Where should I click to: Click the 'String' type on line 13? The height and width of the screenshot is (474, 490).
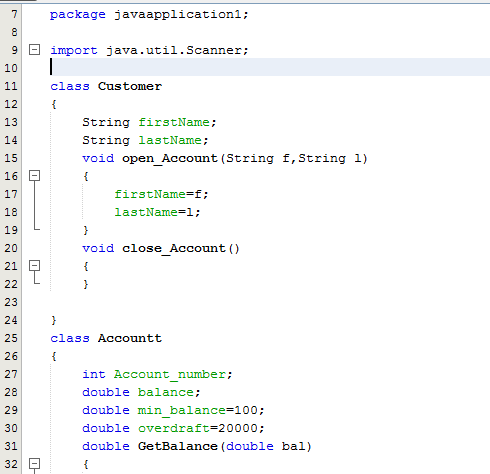point(106,122)
